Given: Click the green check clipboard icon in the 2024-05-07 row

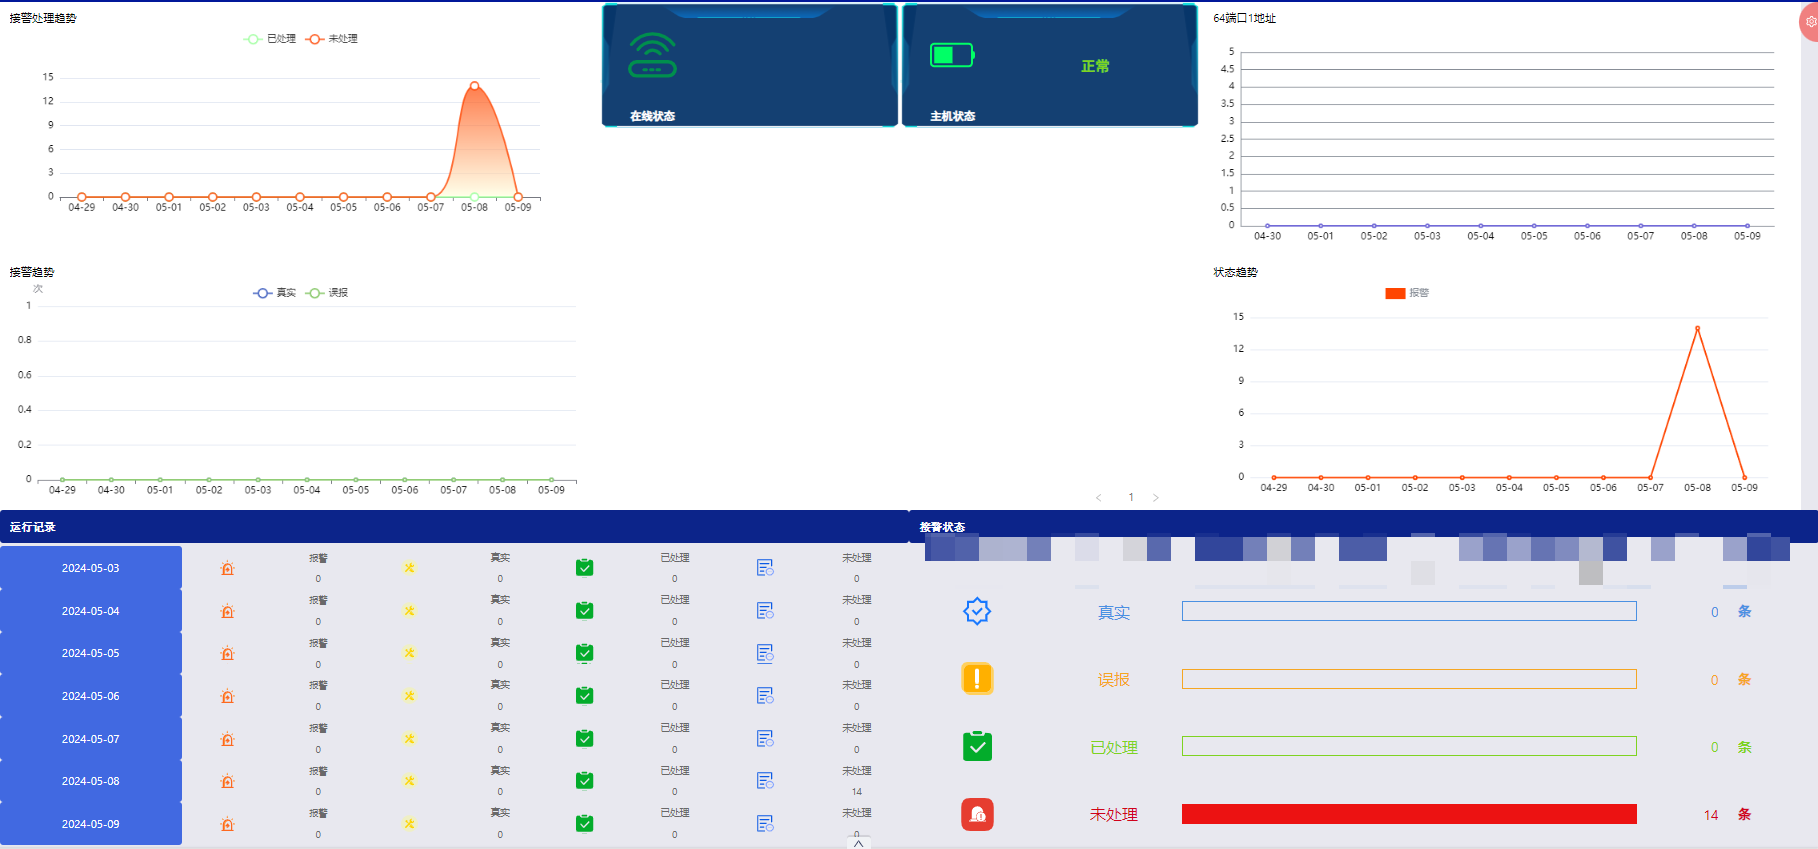Looking at the screenshot, I should pyautogui.click(x=585, y=739).
